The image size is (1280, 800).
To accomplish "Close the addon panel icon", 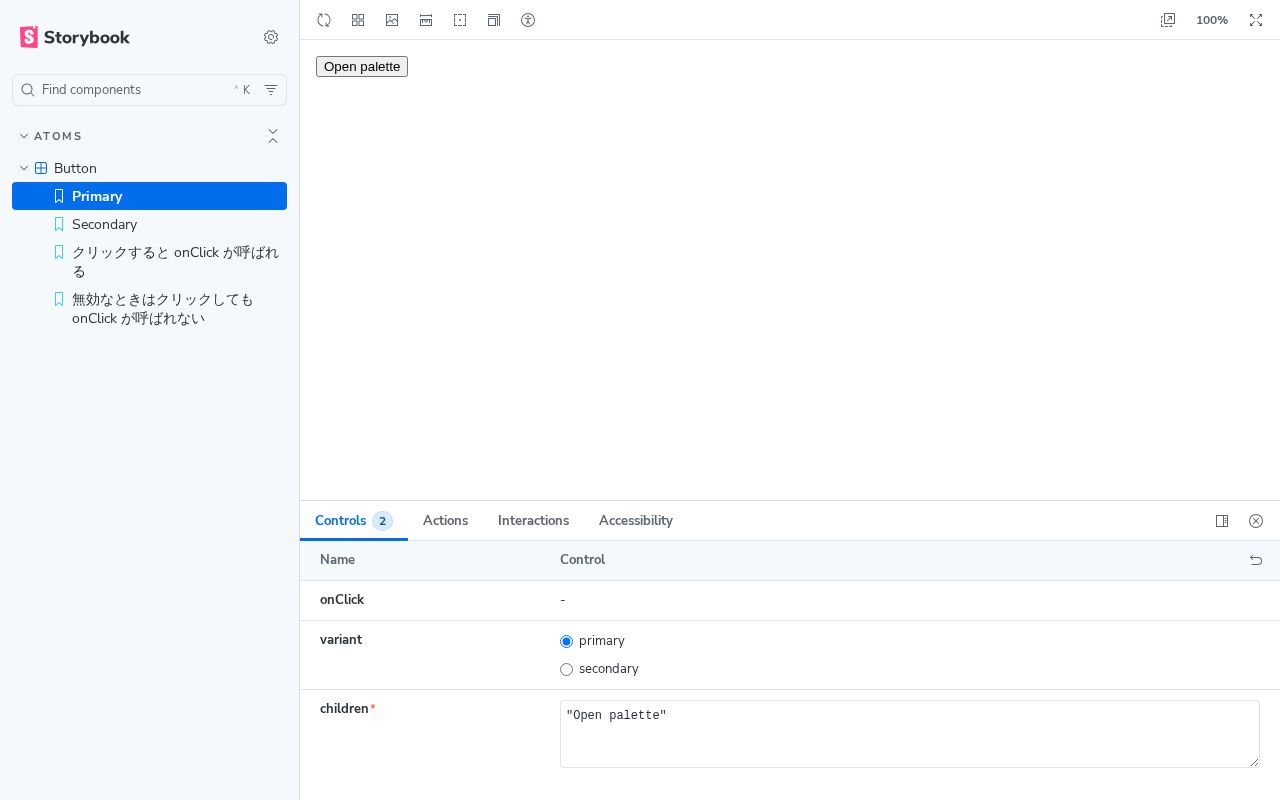I will 1256,521.
